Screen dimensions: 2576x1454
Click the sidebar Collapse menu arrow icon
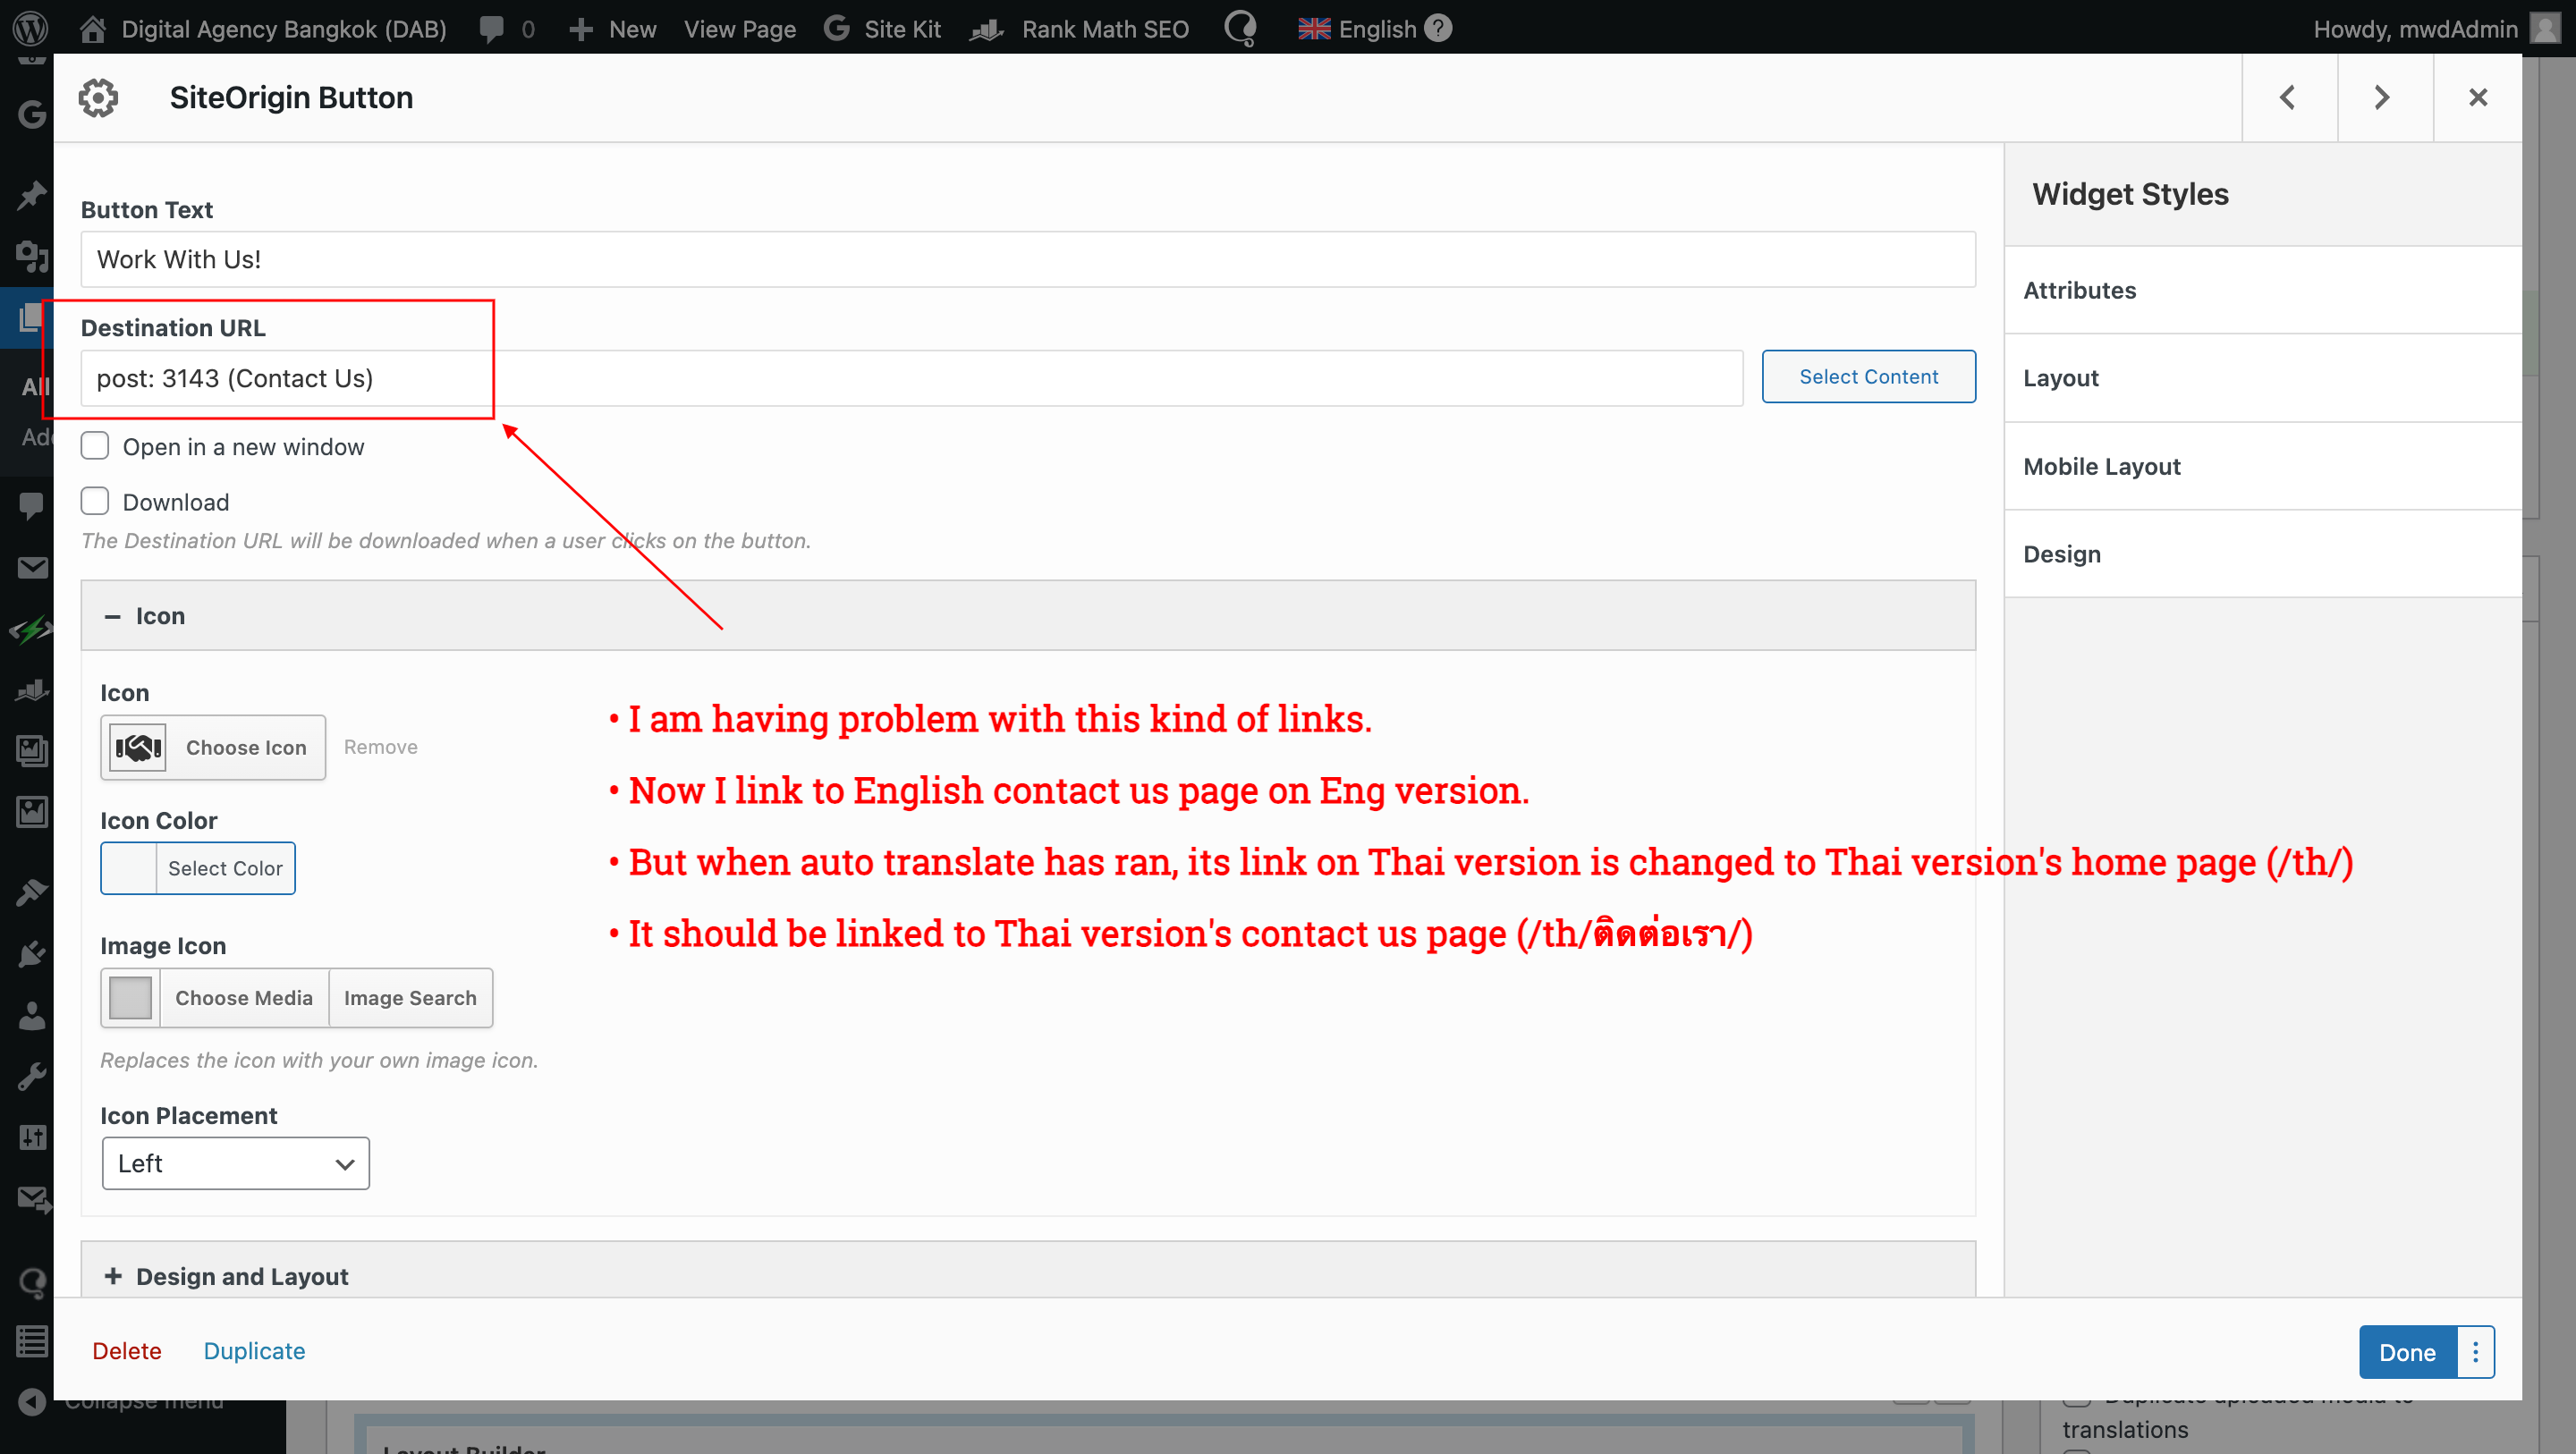tap(32, 1401)
